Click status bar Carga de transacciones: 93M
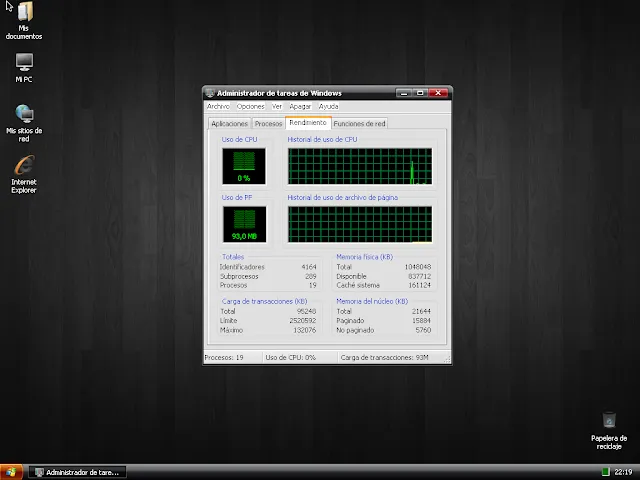640x480 pixels. tap(384, 358)
